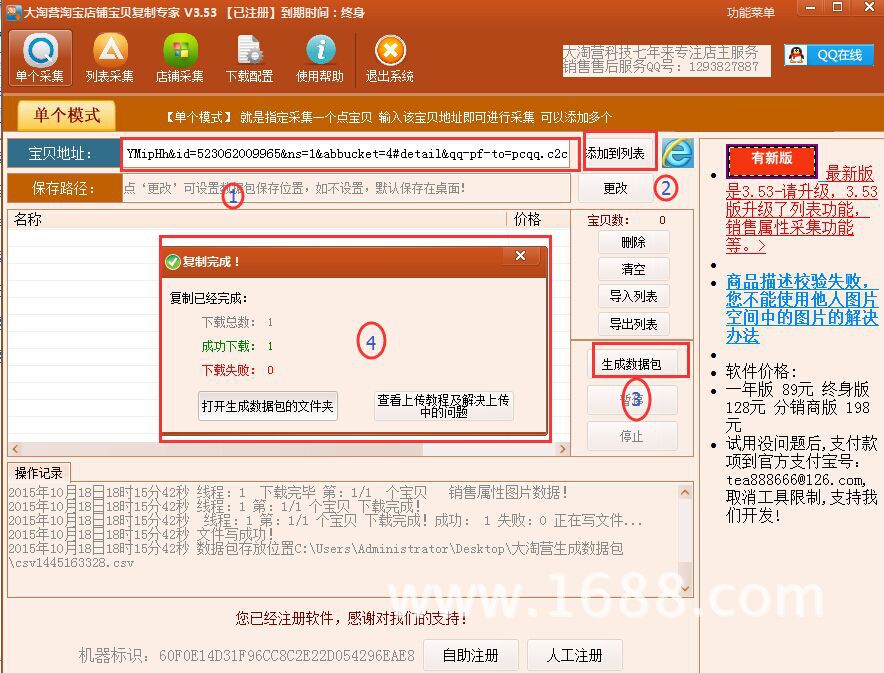Click the list's right scroll arrow
Screen dimensions: 884x673
[x=562, y=449]
